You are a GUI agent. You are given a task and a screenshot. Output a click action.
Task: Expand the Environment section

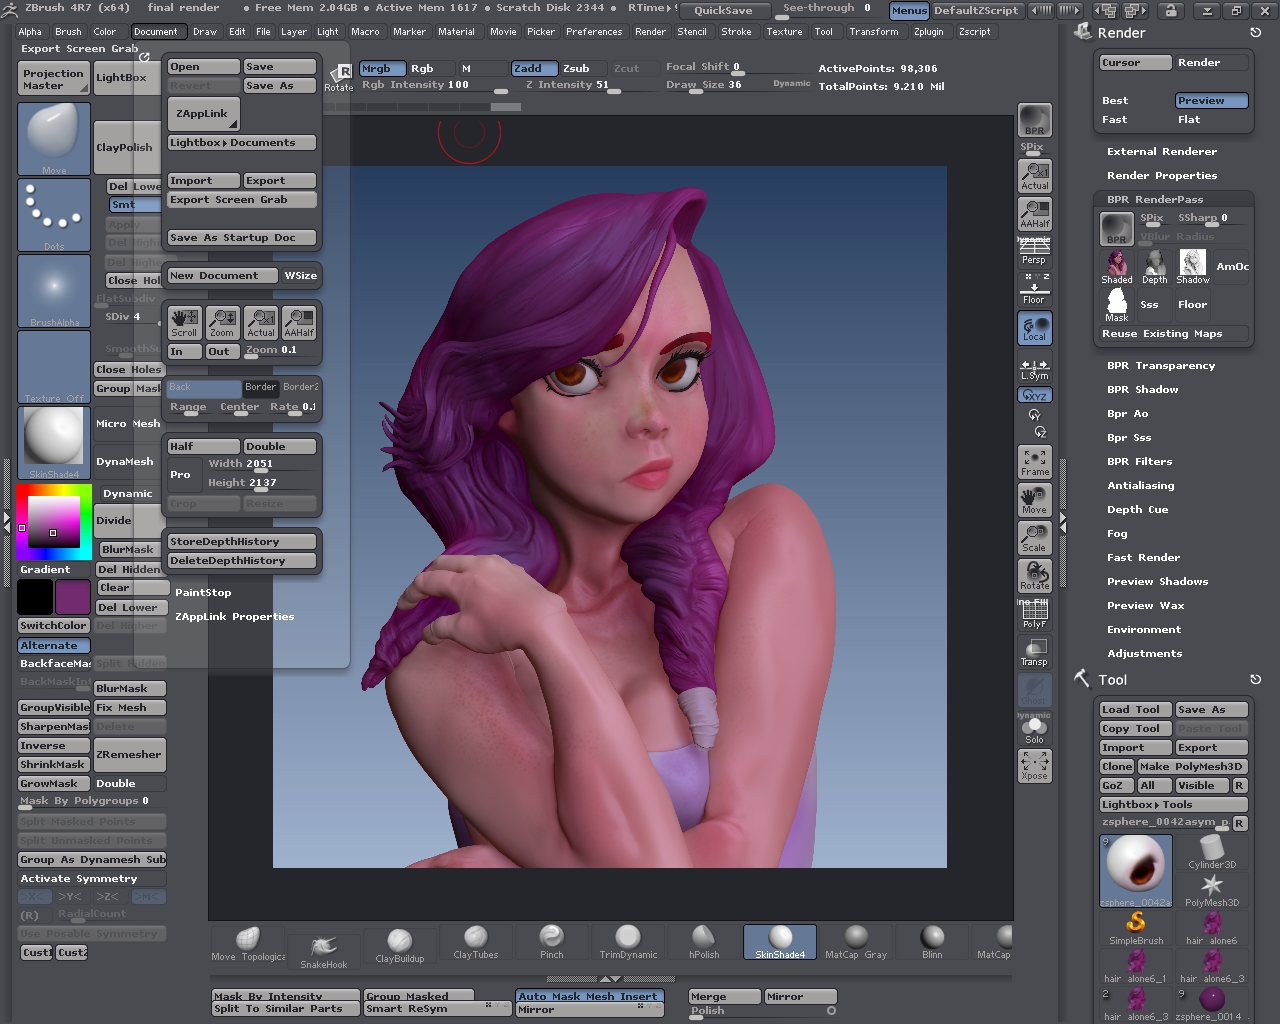coord(1144,630)
